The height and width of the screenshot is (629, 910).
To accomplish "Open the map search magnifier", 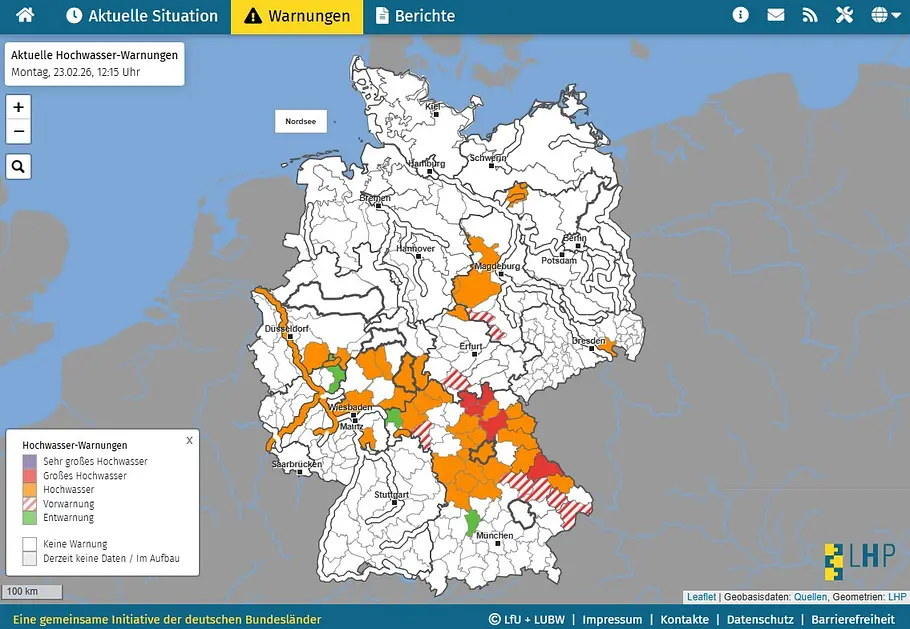I will (x=19, y=167).
